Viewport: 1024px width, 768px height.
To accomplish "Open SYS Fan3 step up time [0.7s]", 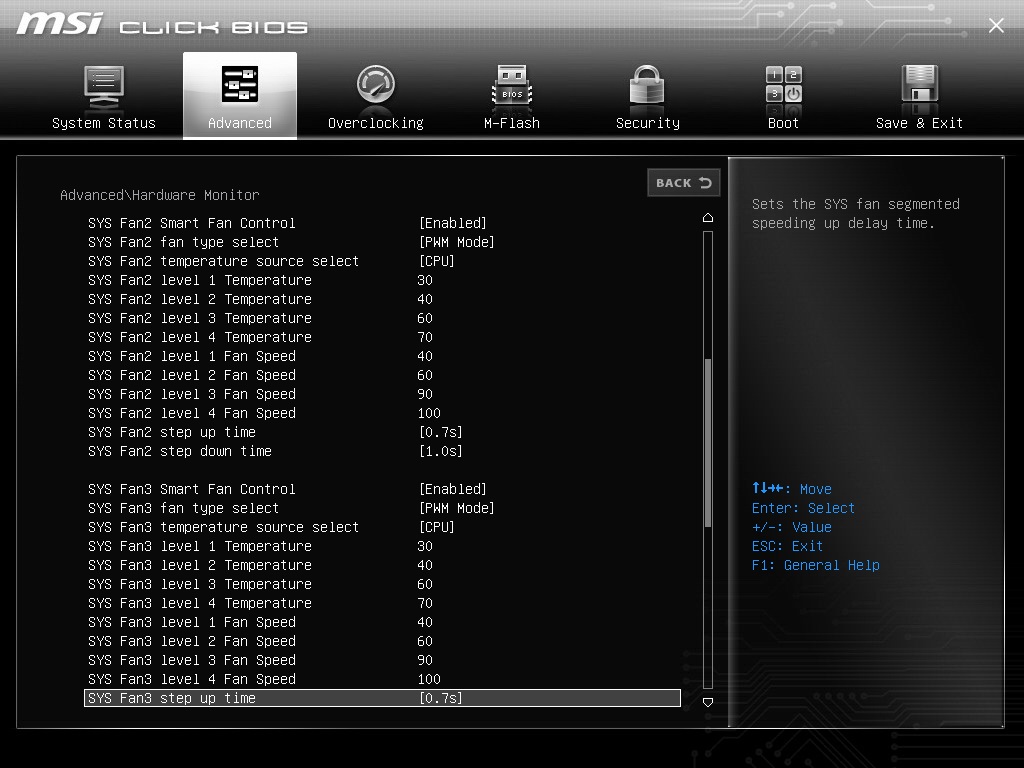I will [441, 698].
